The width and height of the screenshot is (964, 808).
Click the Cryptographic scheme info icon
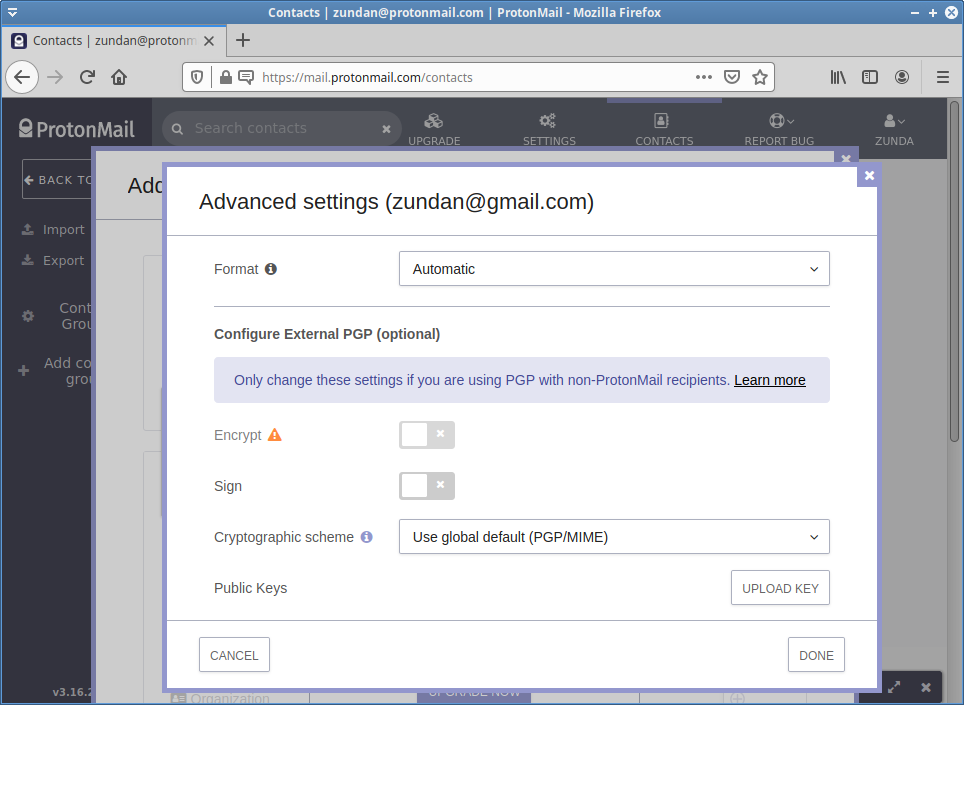[x=366, y=537]
